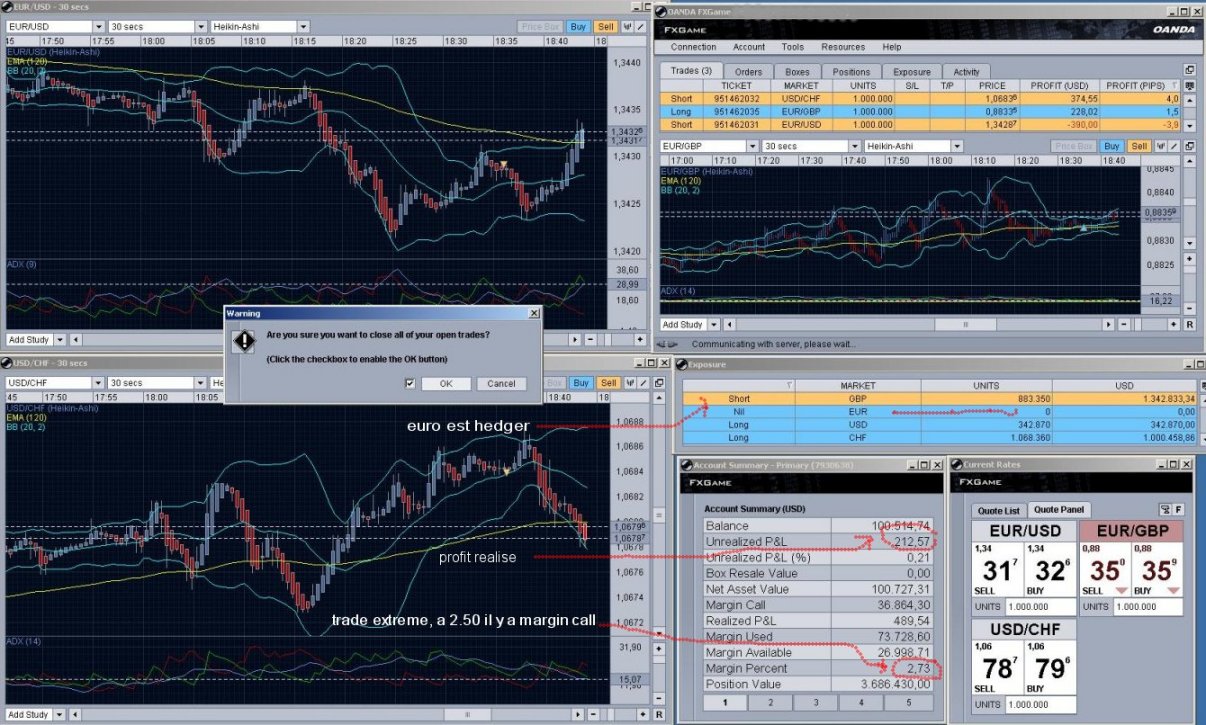Open Heikin-Ashi chart type dropdown in EUR/USD chart
The width and height of the screenshot is (1206, 725).
301,27
